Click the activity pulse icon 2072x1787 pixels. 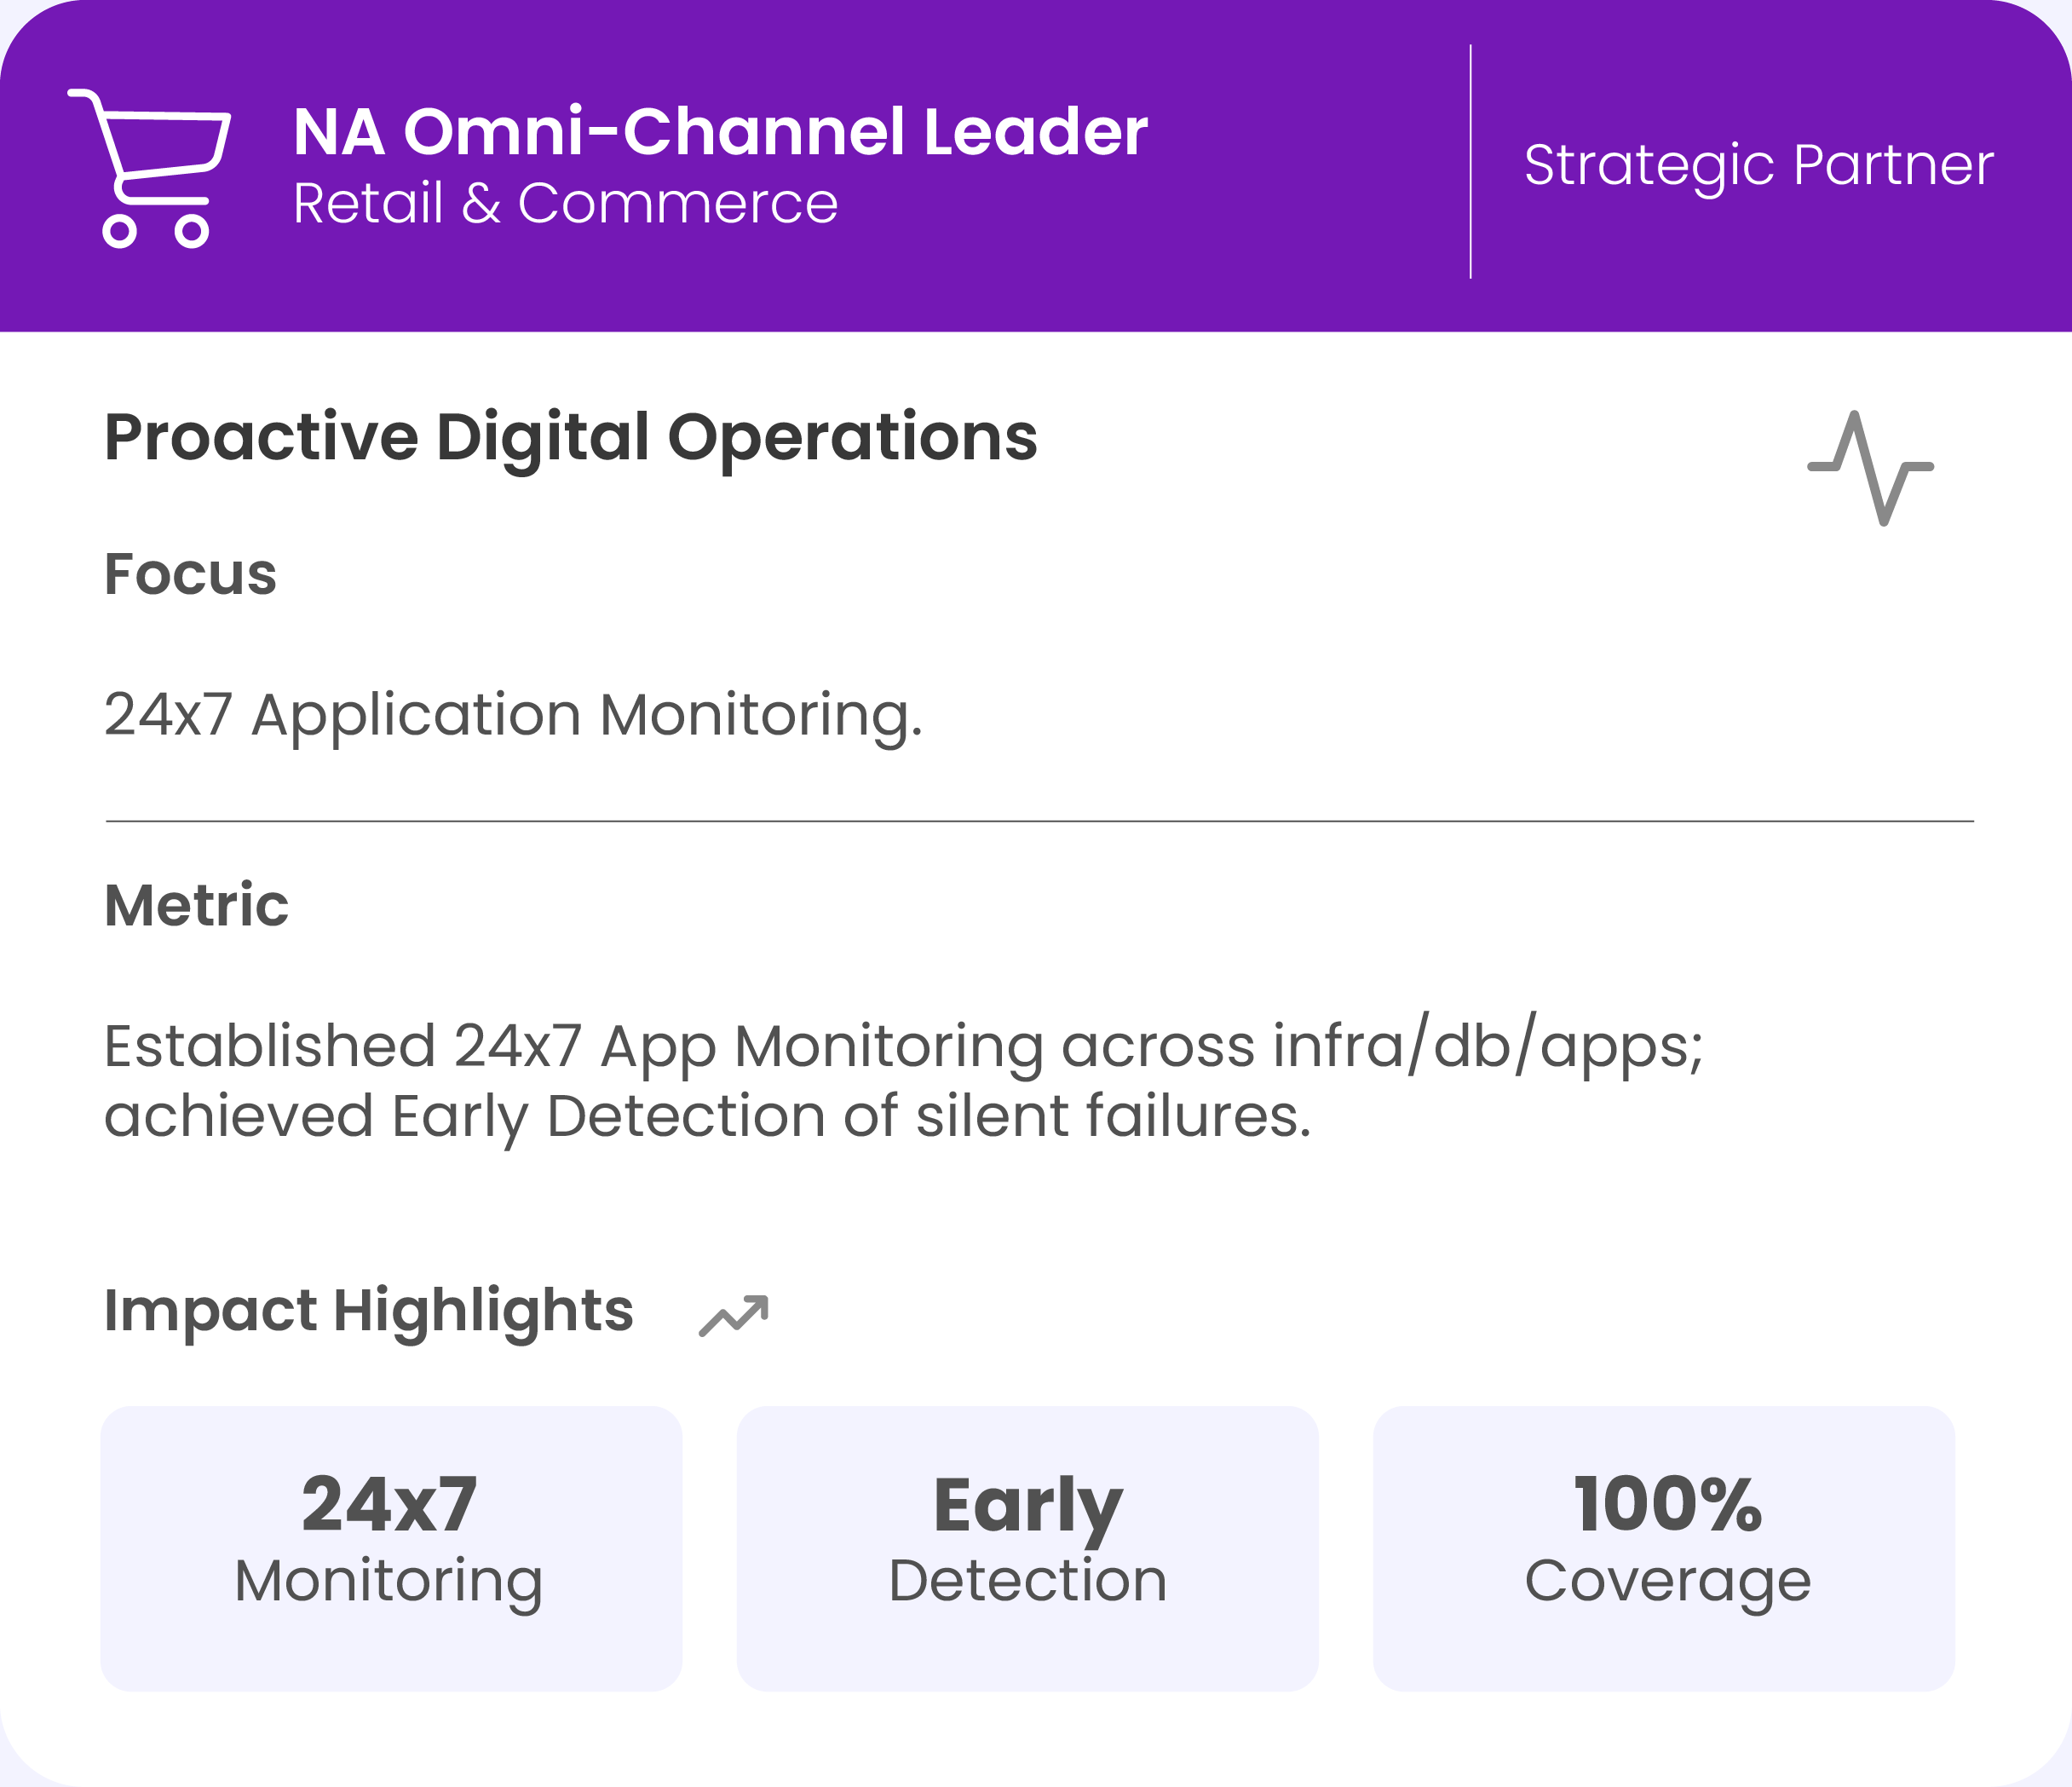click(x=1870, y=467)
